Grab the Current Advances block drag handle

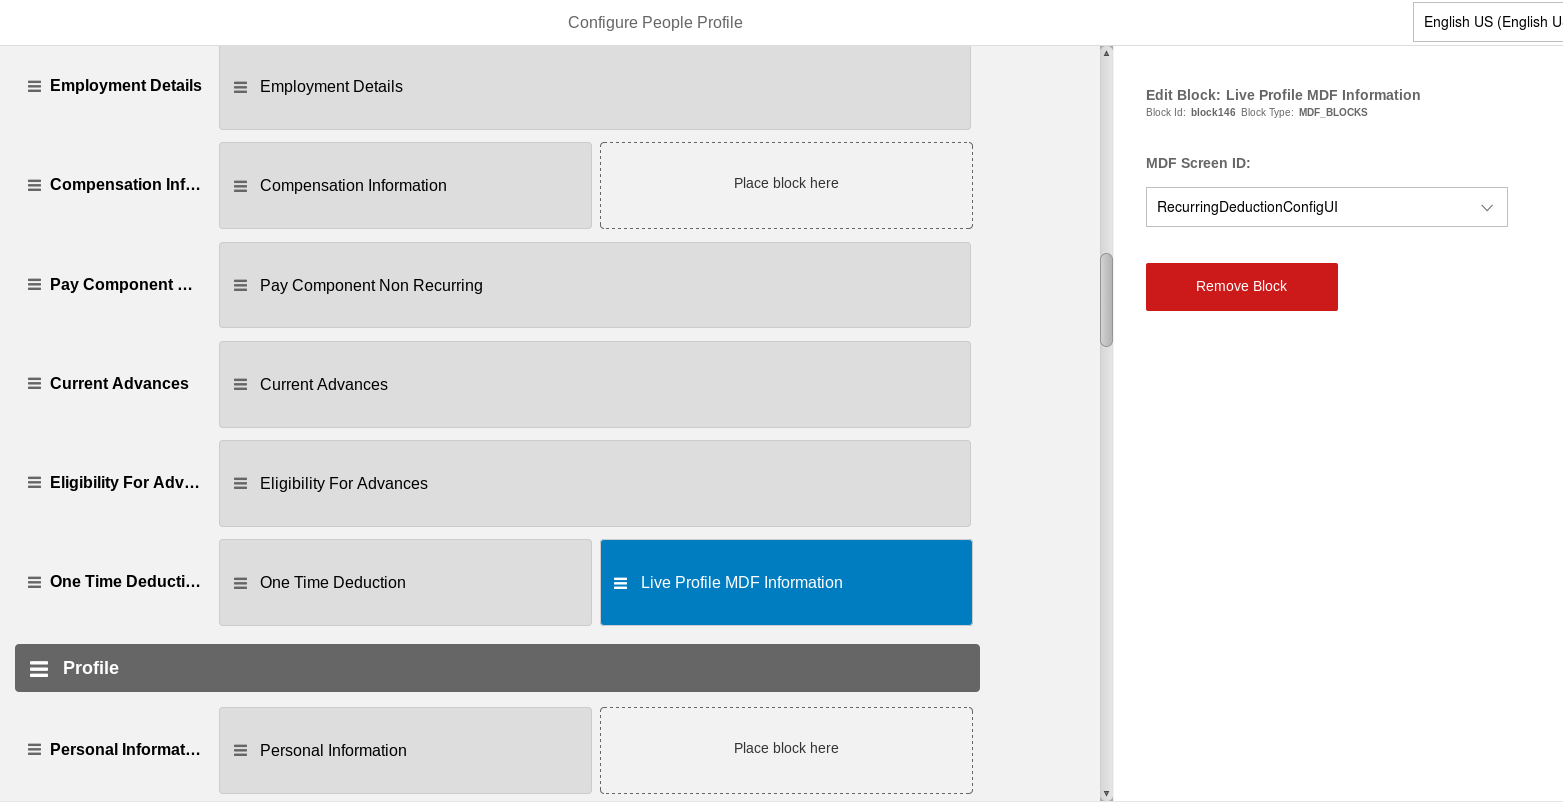[240, 384]
